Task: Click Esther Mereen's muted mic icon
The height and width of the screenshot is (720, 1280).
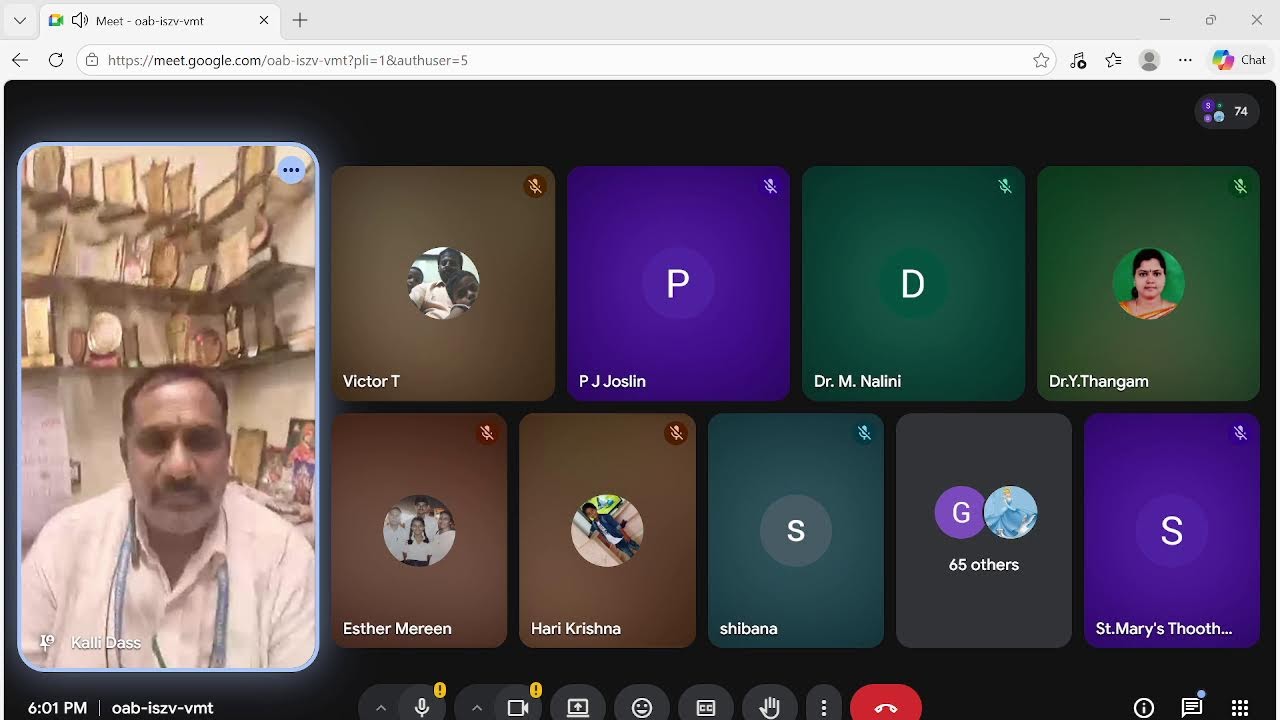Action: coord(487,433)
